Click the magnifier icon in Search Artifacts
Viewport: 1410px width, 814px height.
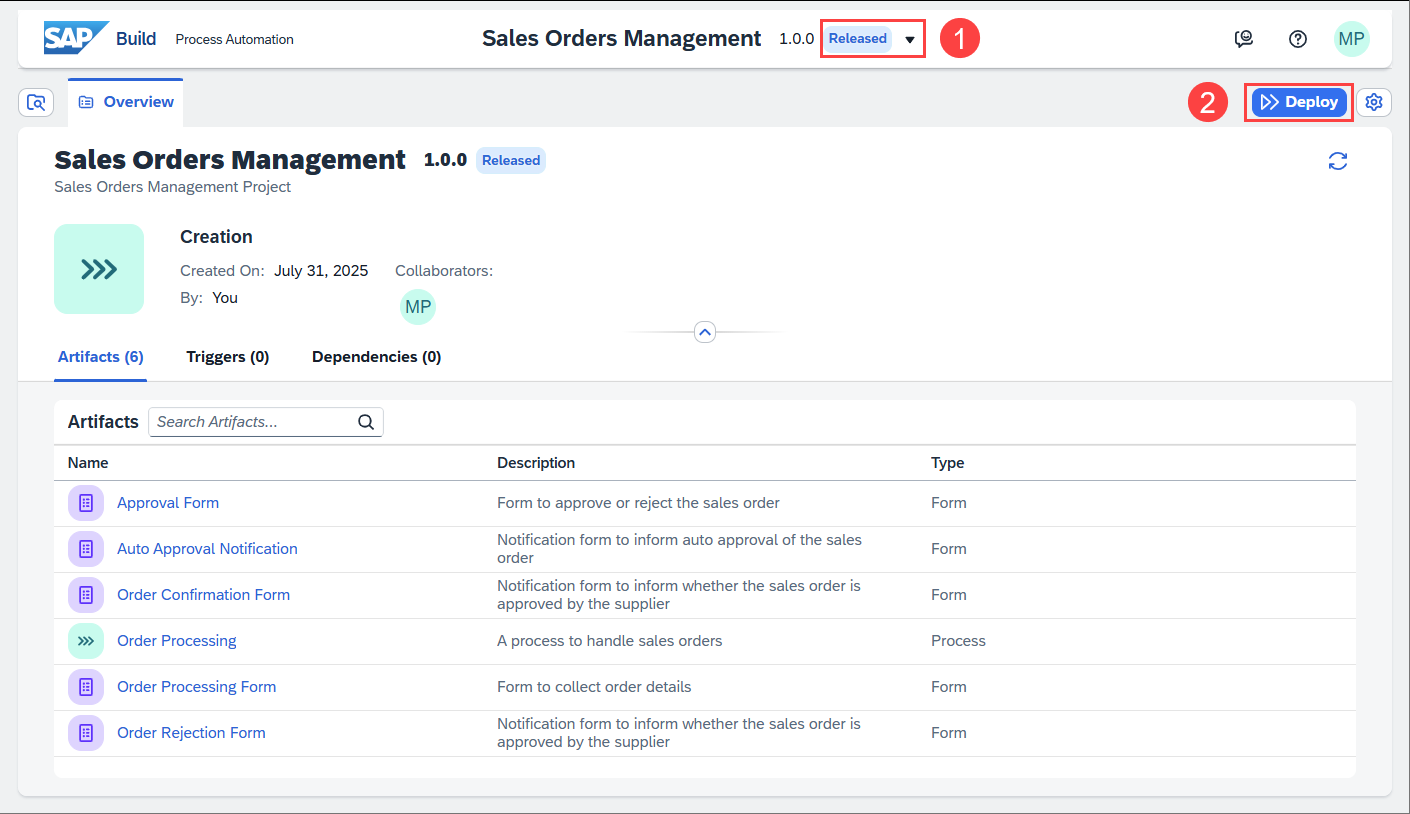[366, 422]
